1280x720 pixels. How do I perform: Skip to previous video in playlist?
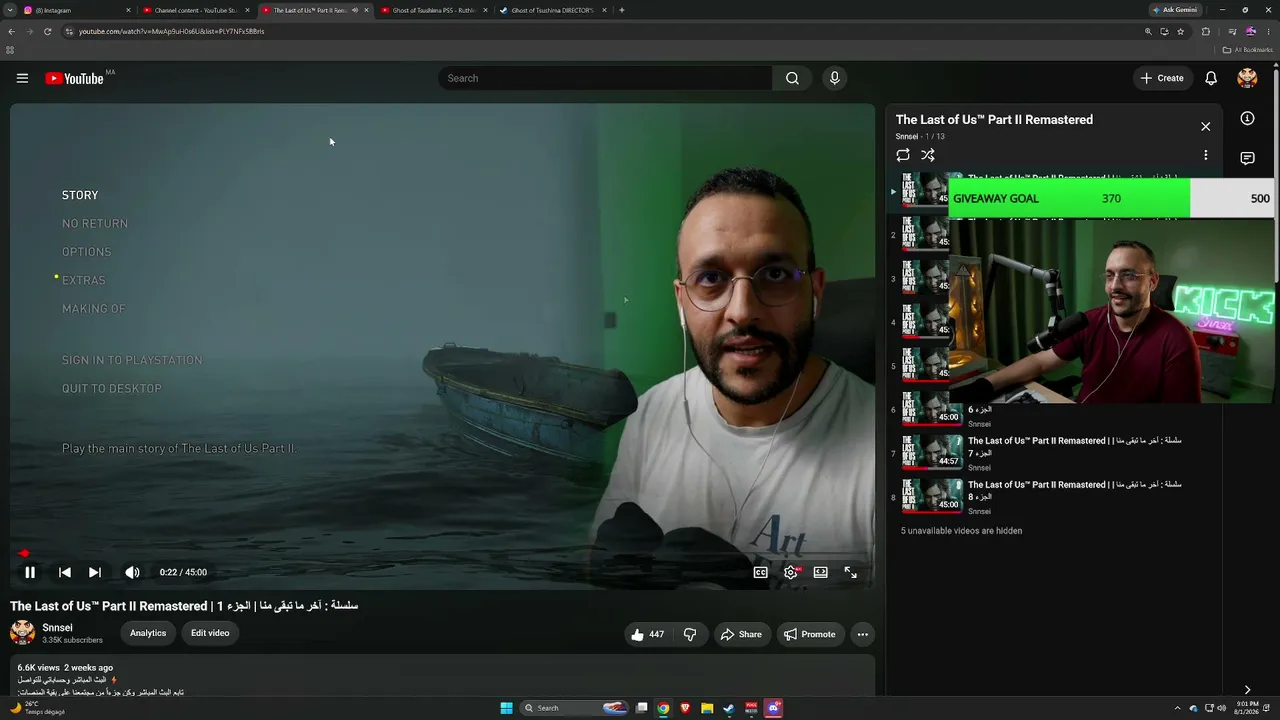(65, 572)
